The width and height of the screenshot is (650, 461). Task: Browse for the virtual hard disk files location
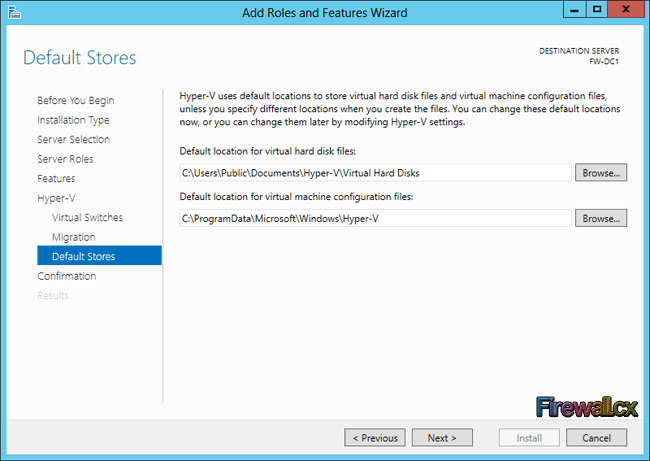(x=601, y=172)
